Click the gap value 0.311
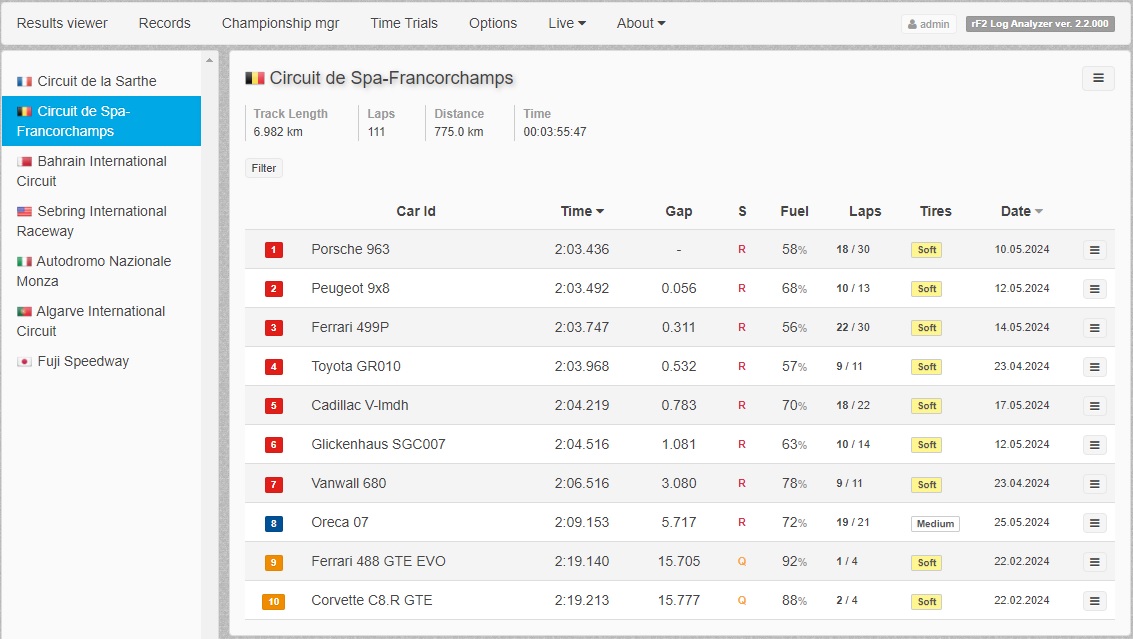 click(678, 327)
